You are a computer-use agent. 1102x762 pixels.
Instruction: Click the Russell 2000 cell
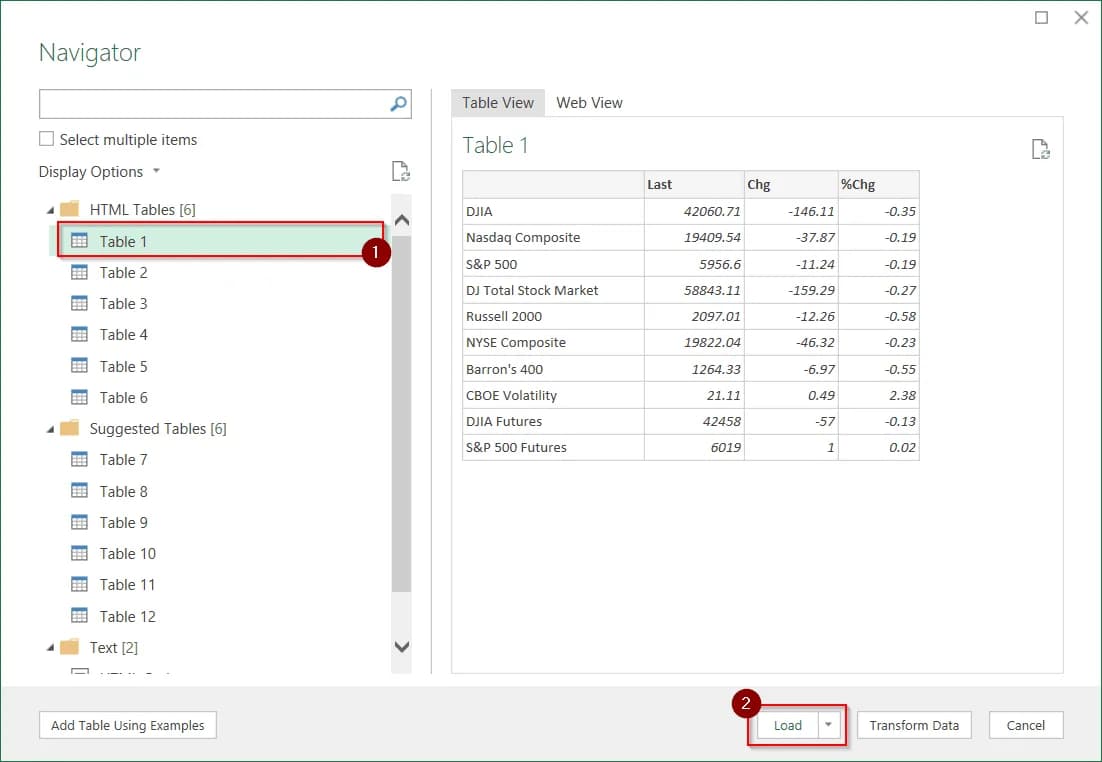point(553,316)
